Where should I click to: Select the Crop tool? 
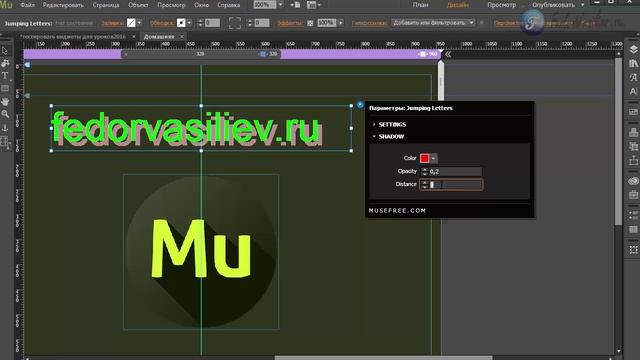(x=5, y=63)
